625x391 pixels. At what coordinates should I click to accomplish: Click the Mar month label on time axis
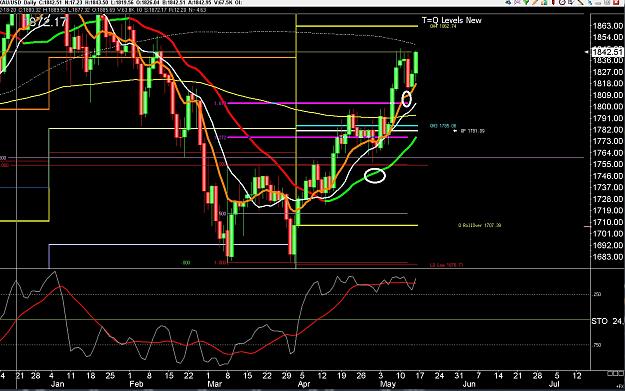coord(215,384)
